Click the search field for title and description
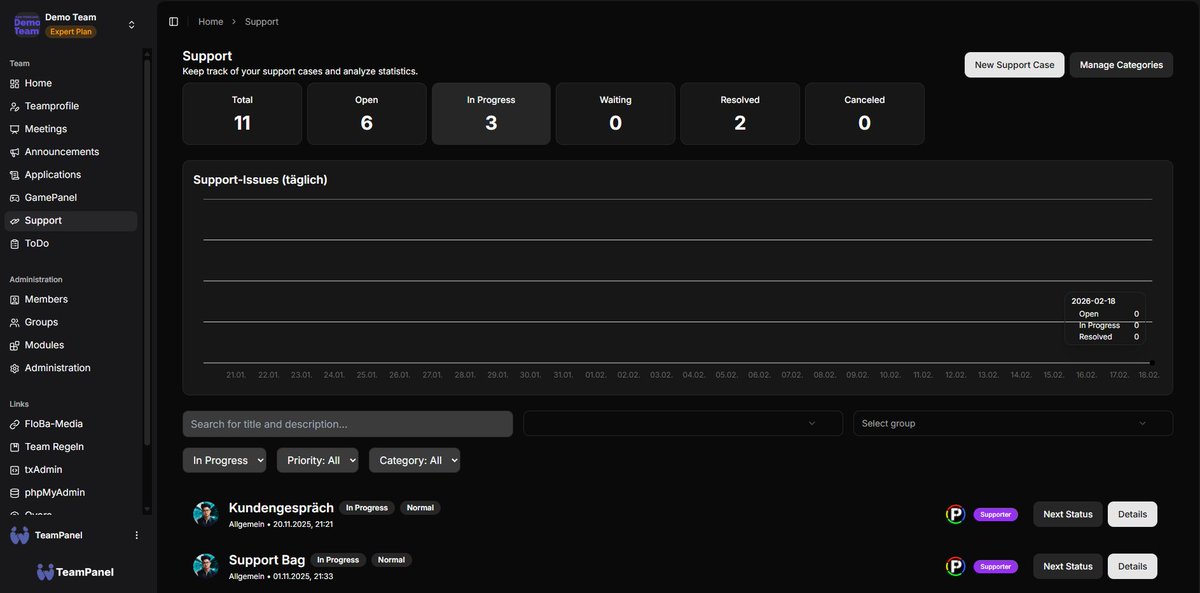This screenshot has height=593, width=1200. tap(346, 423)
